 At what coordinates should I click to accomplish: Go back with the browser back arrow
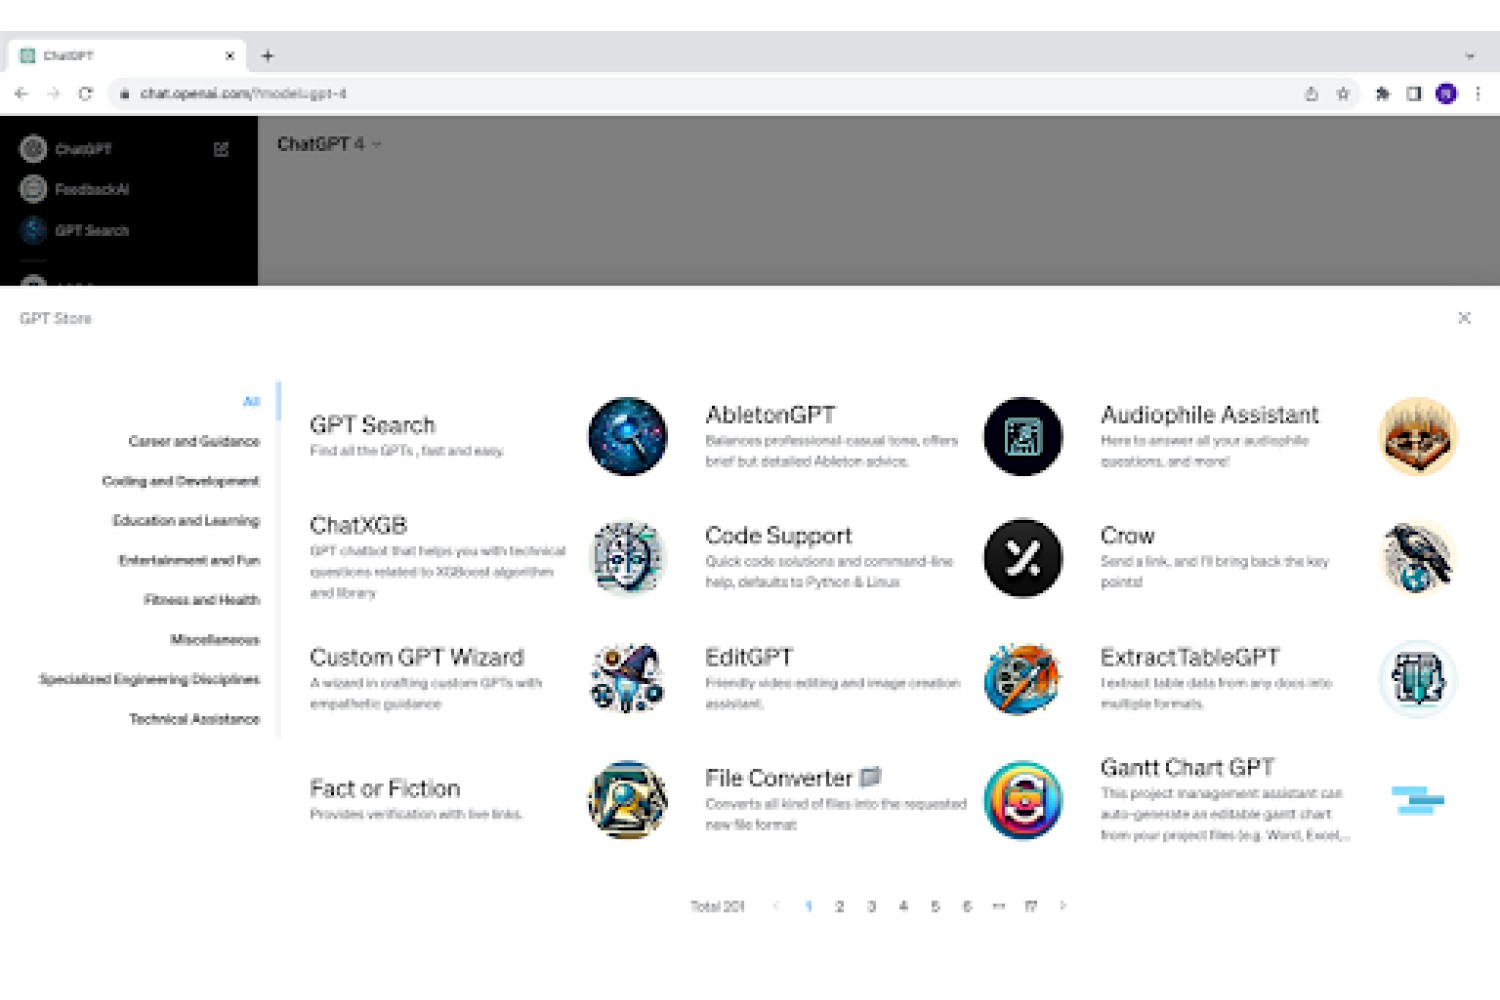coord(21,93)
